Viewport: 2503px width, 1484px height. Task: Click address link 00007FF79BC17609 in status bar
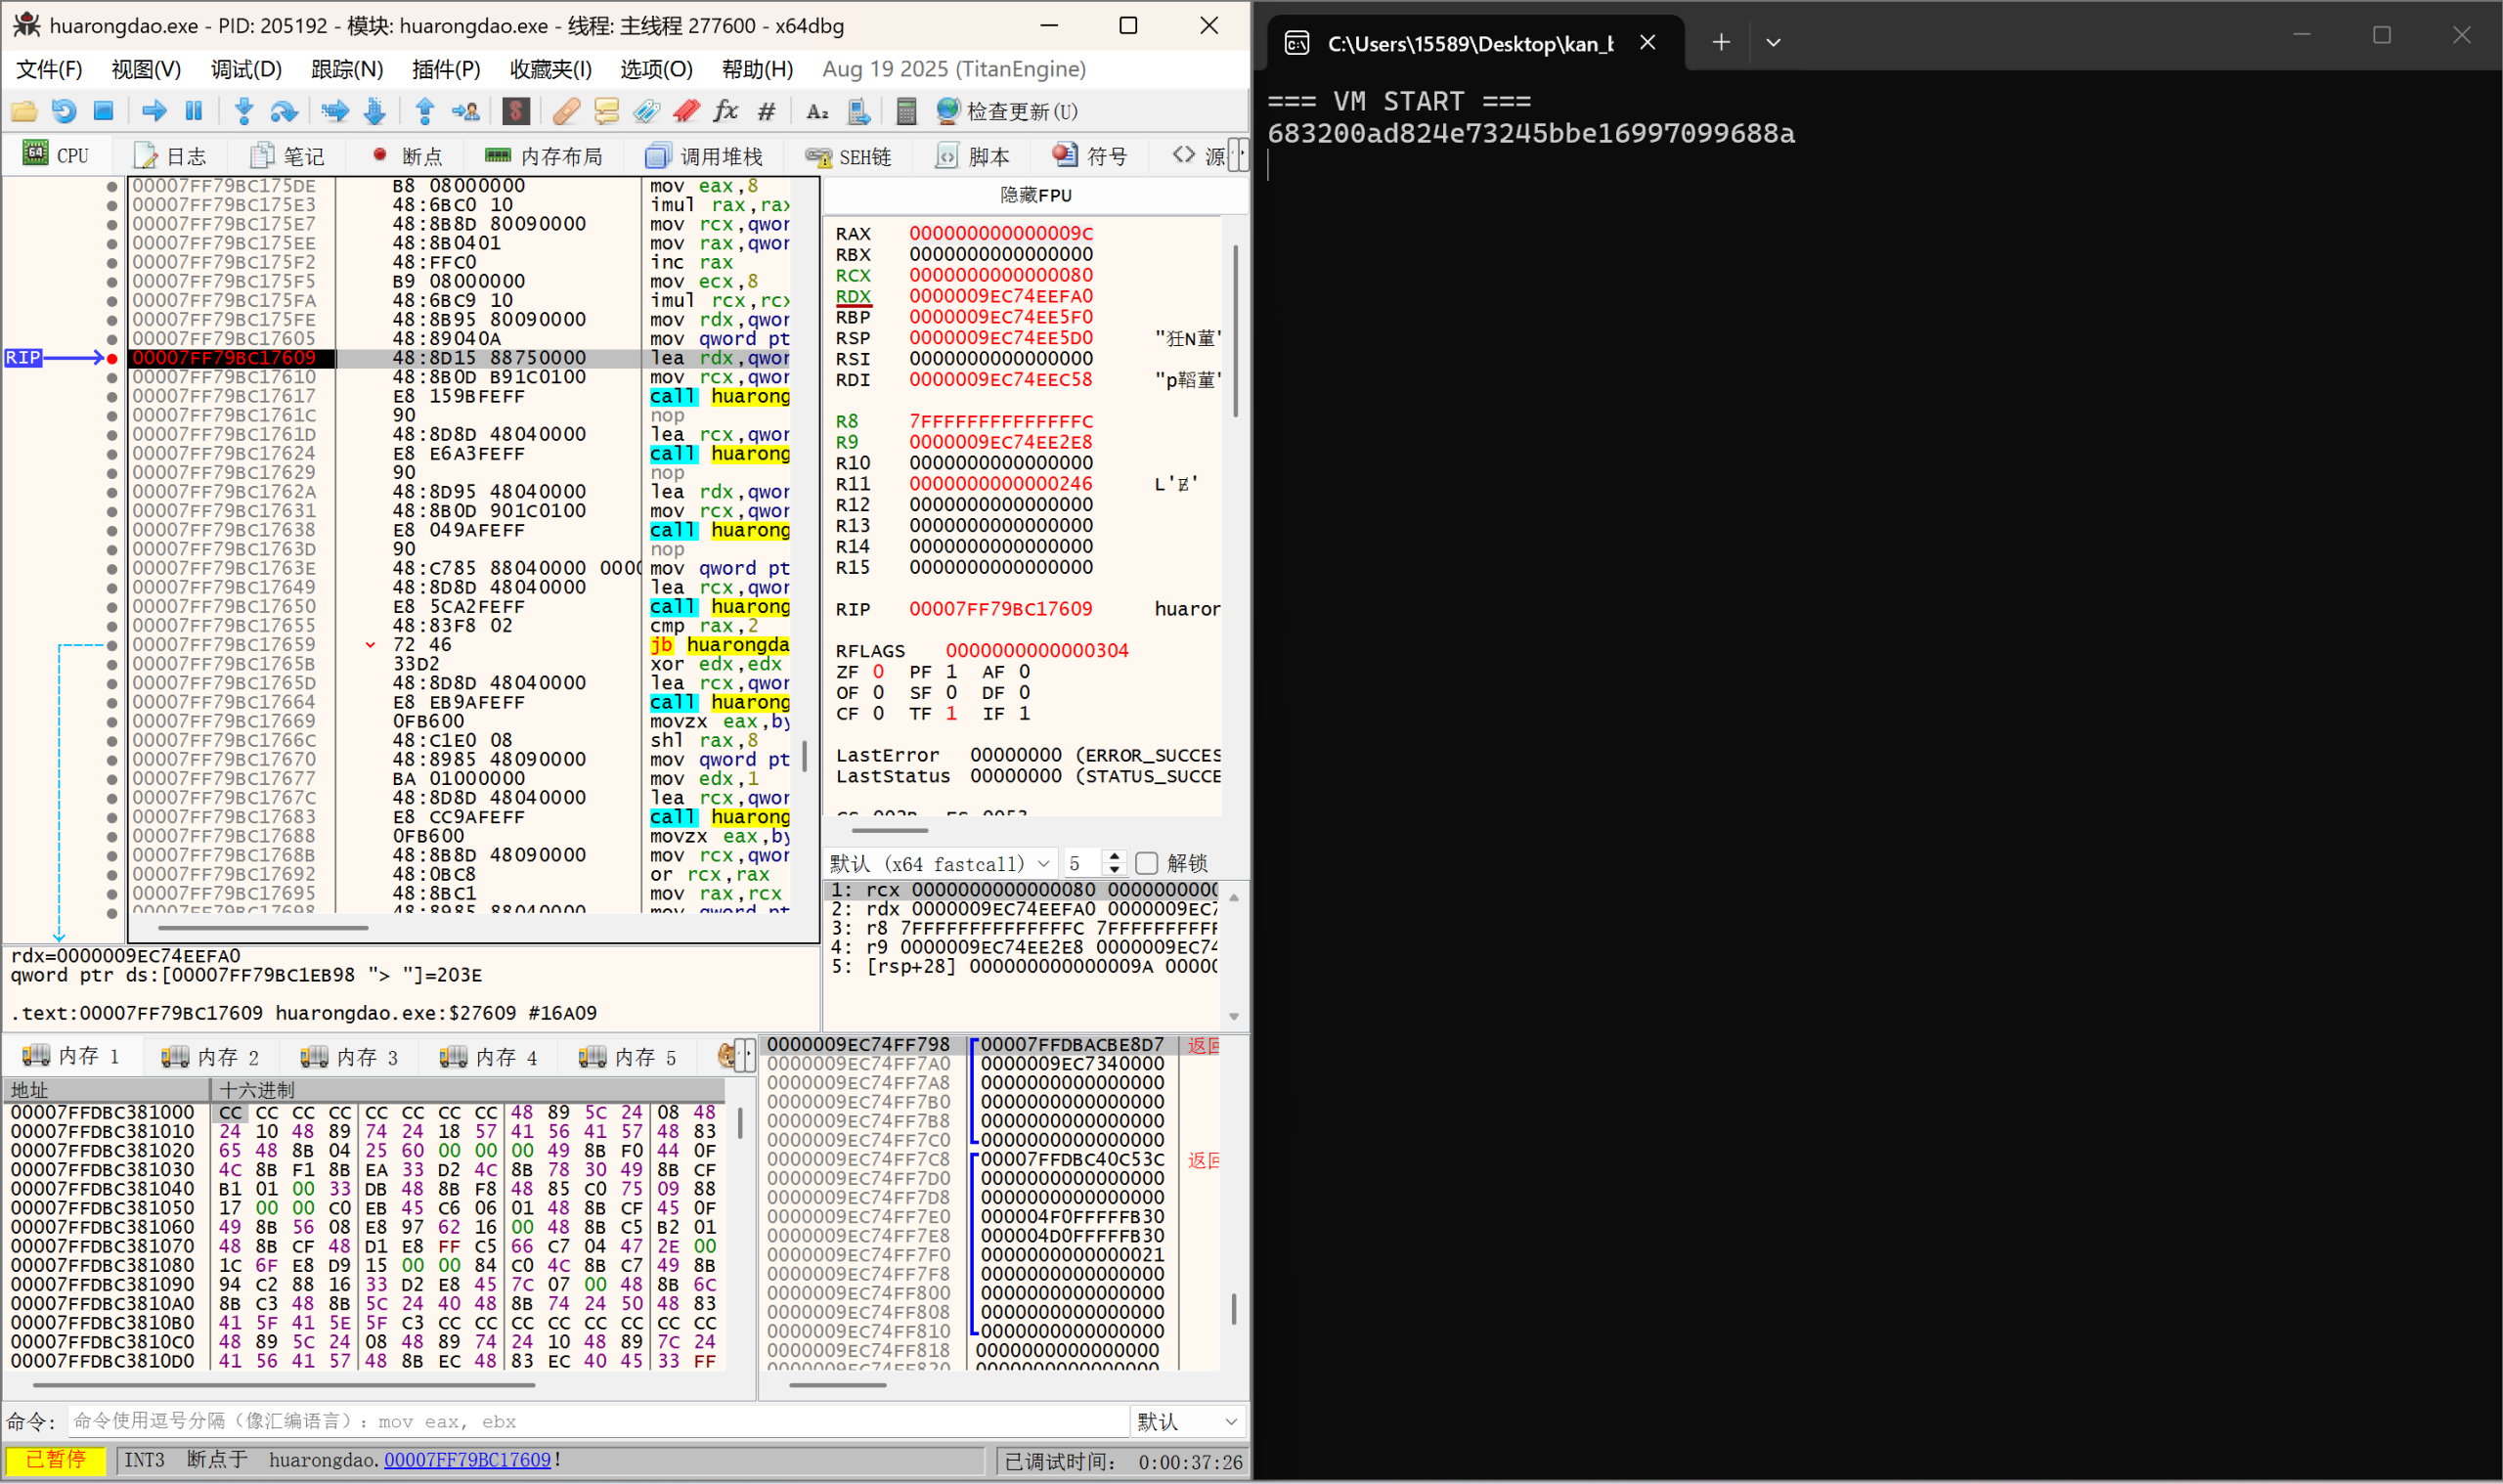[467, 1460]
